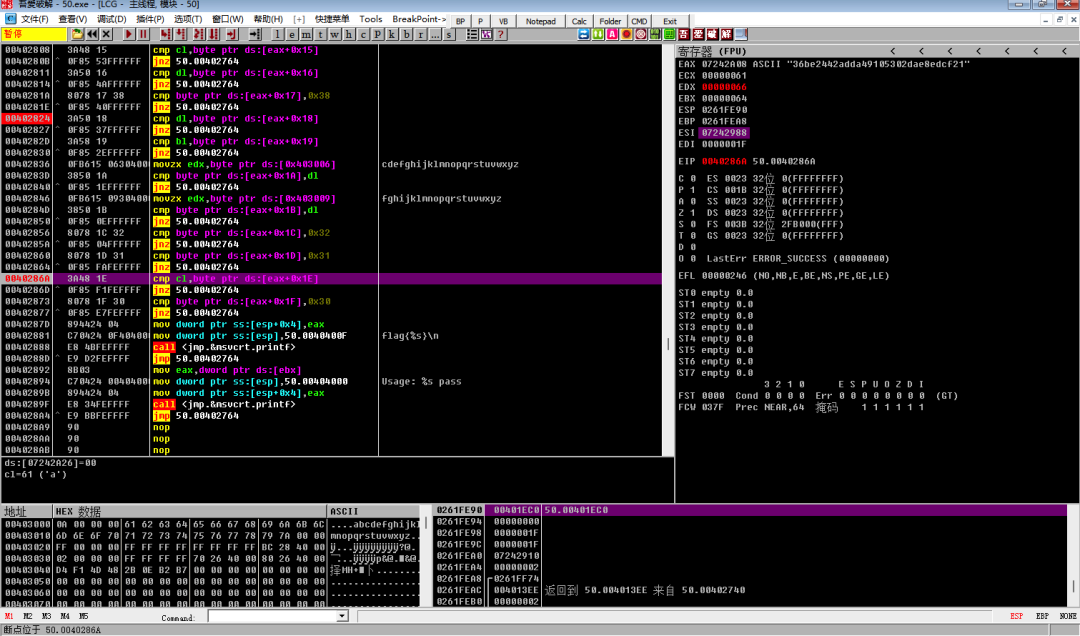1080x636 pixels.
Task: Click the Notepad shortcut button
Action: (x=541, y=20)
